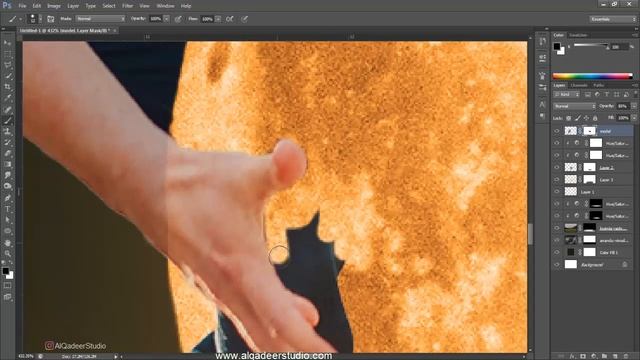Hide the Color Fill 1 layer
Image resolution: width=640 pixels, height=360 pixels.
tap(557, 252)
